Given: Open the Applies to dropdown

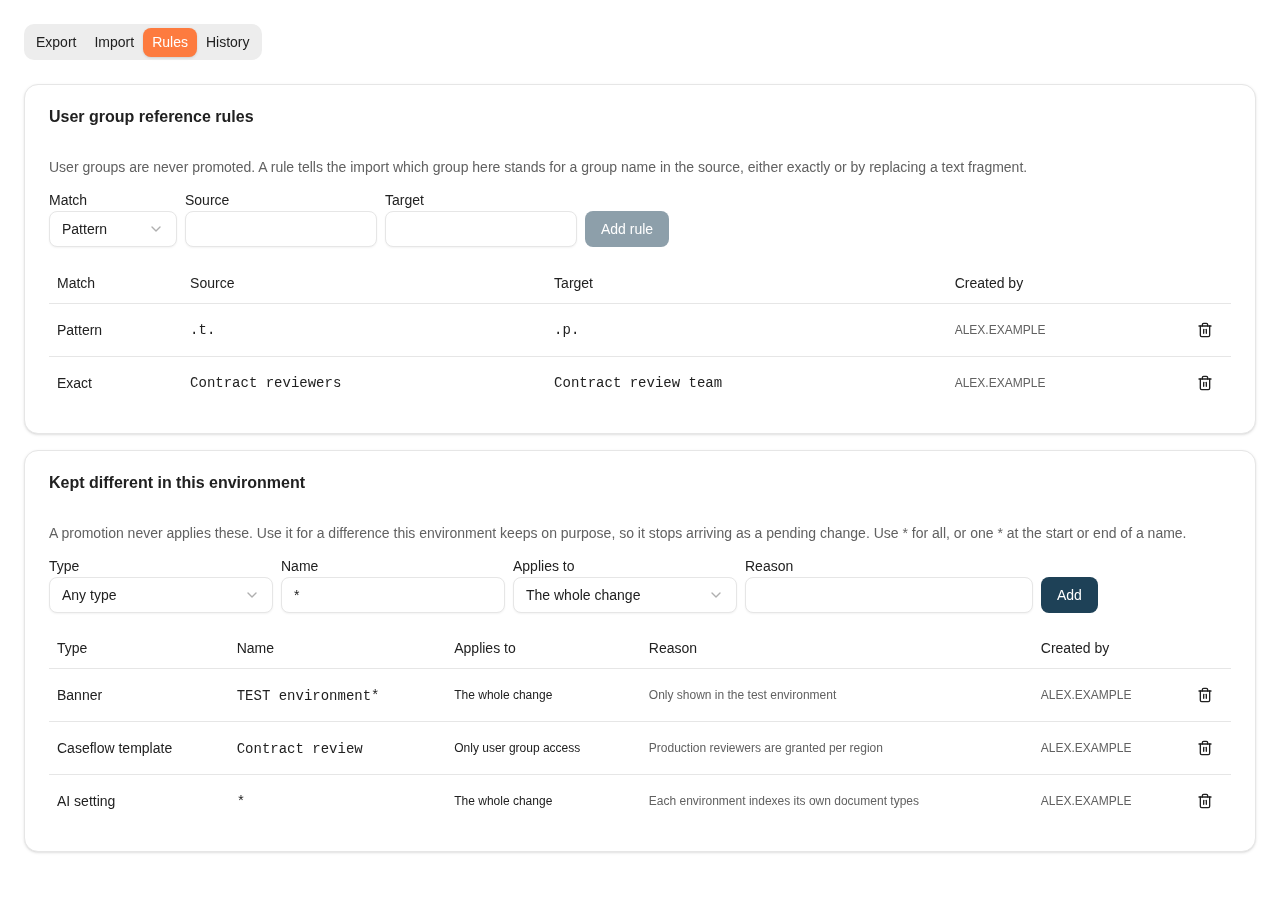Looking at the screenshot, I should click(x=625, y=595).
